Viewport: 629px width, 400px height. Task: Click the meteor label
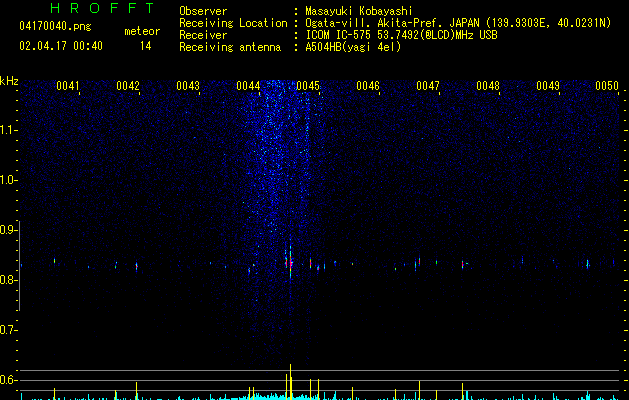tap(142, 31)
